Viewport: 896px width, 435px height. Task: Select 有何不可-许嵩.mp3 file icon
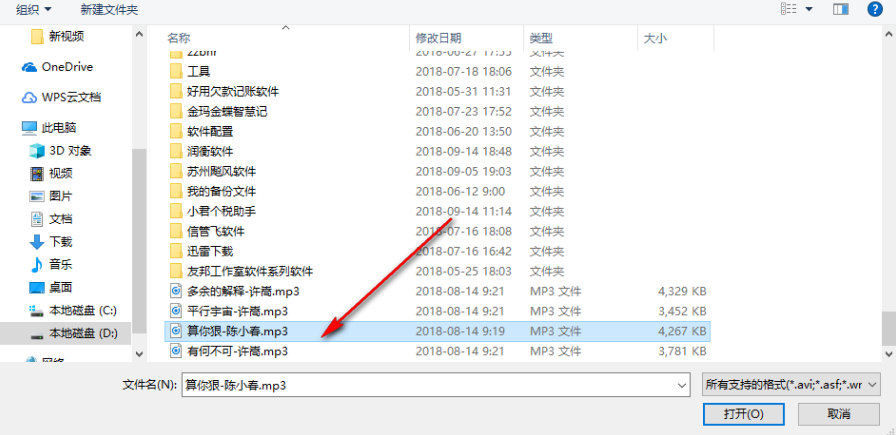176,351
